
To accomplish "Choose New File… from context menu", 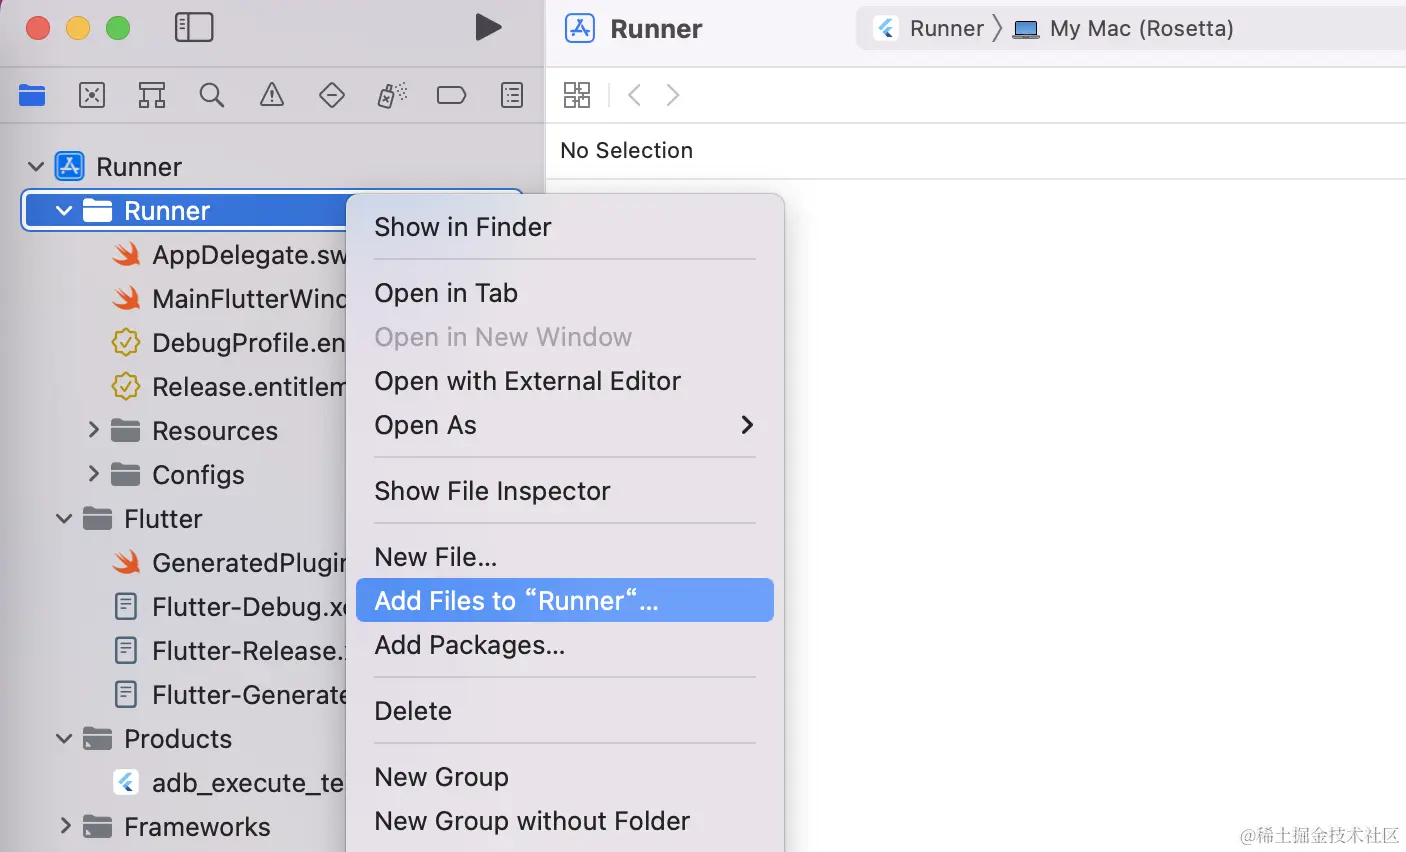I will 564,557.
